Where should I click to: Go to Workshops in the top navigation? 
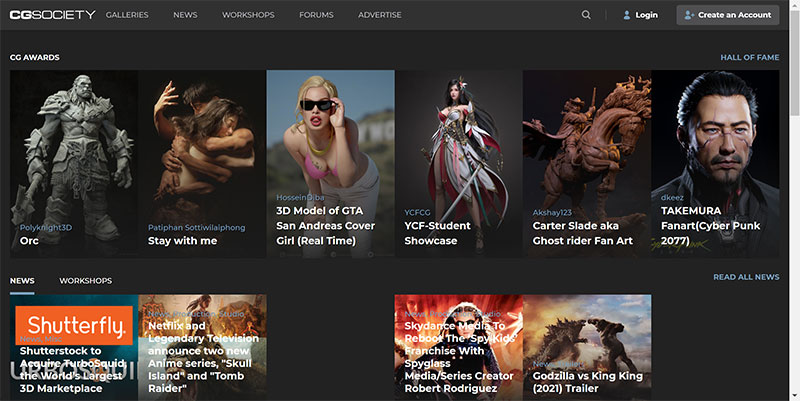[x=248, y=15]
